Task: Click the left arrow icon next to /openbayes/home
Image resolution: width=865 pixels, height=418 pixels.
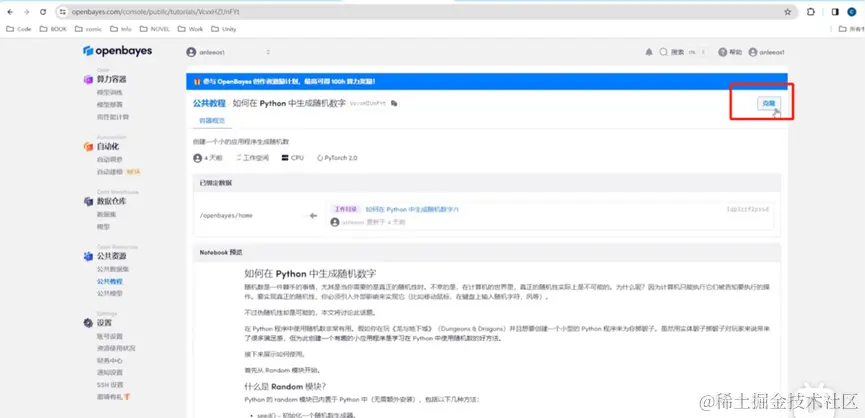Action: point(313,216)
